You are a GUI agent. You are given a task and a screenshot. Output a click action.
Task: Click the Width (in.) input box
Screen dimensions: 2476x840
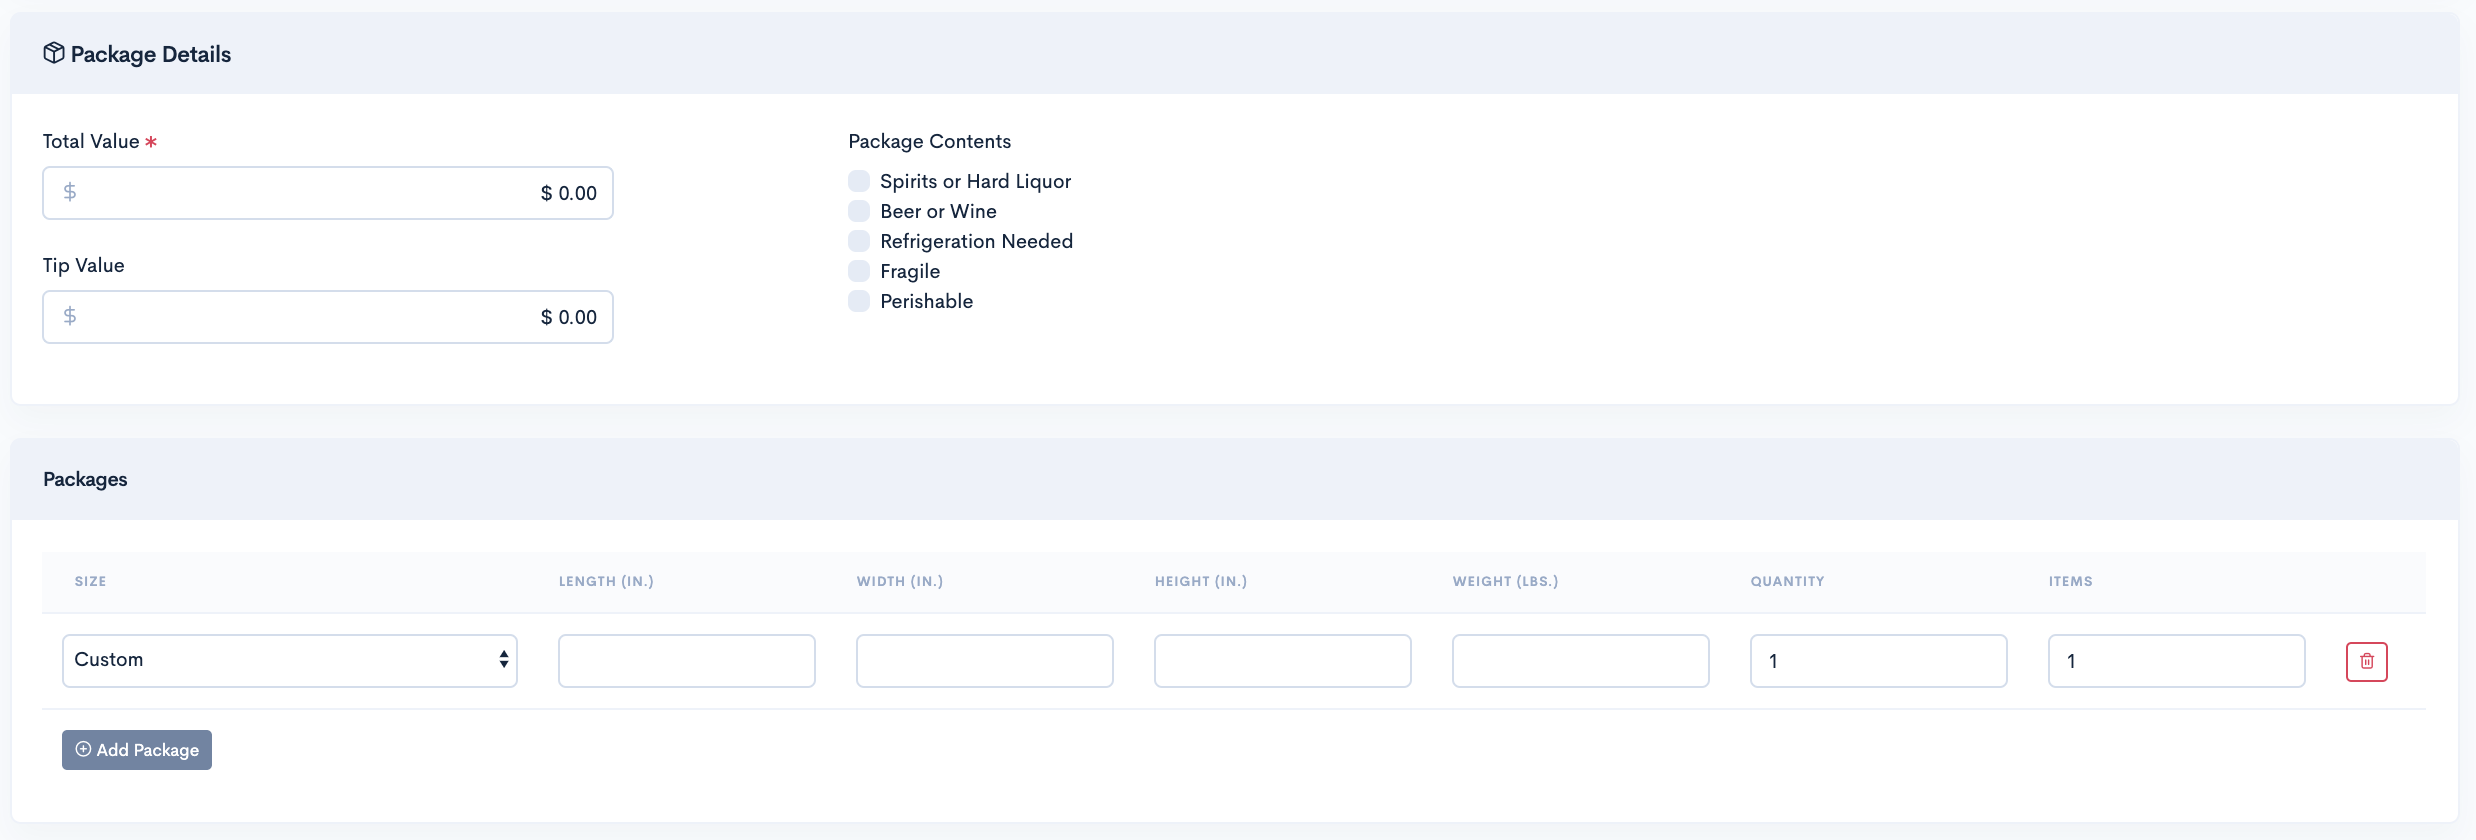pos(985,661)
